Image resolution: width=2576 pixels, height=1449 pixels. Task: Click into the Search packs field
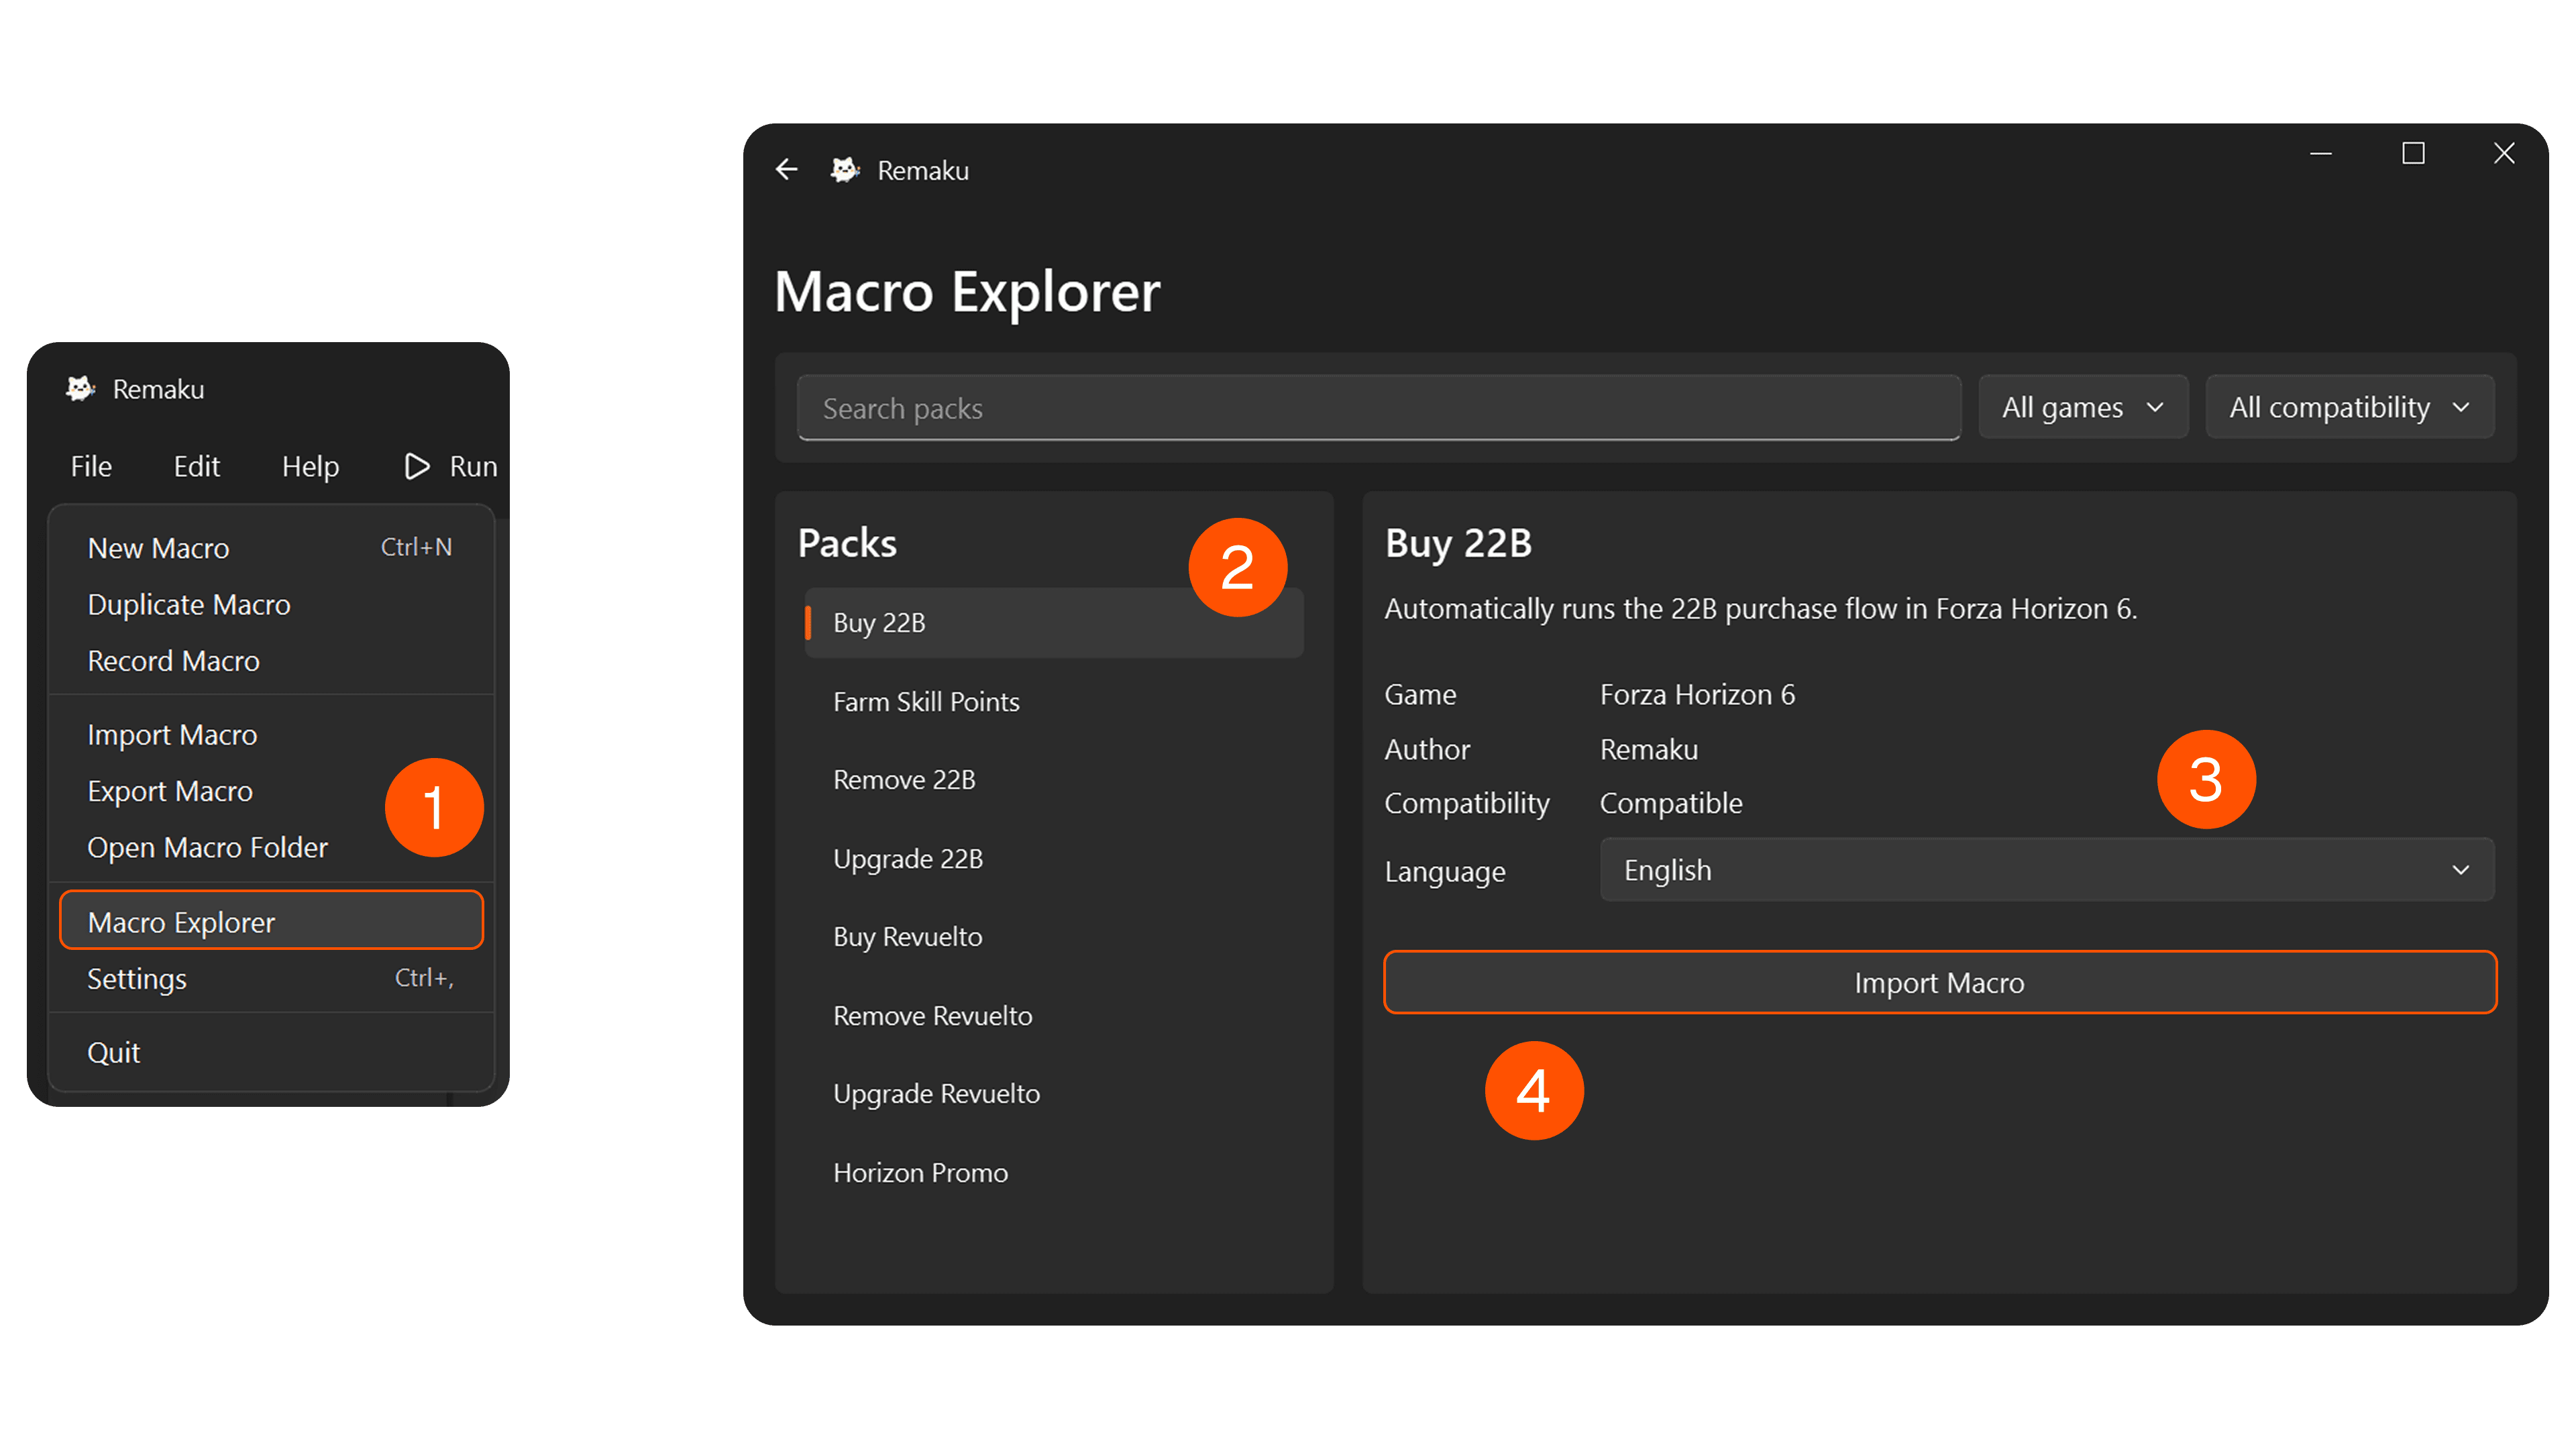pyautogui.click(x=1378, y=408)
